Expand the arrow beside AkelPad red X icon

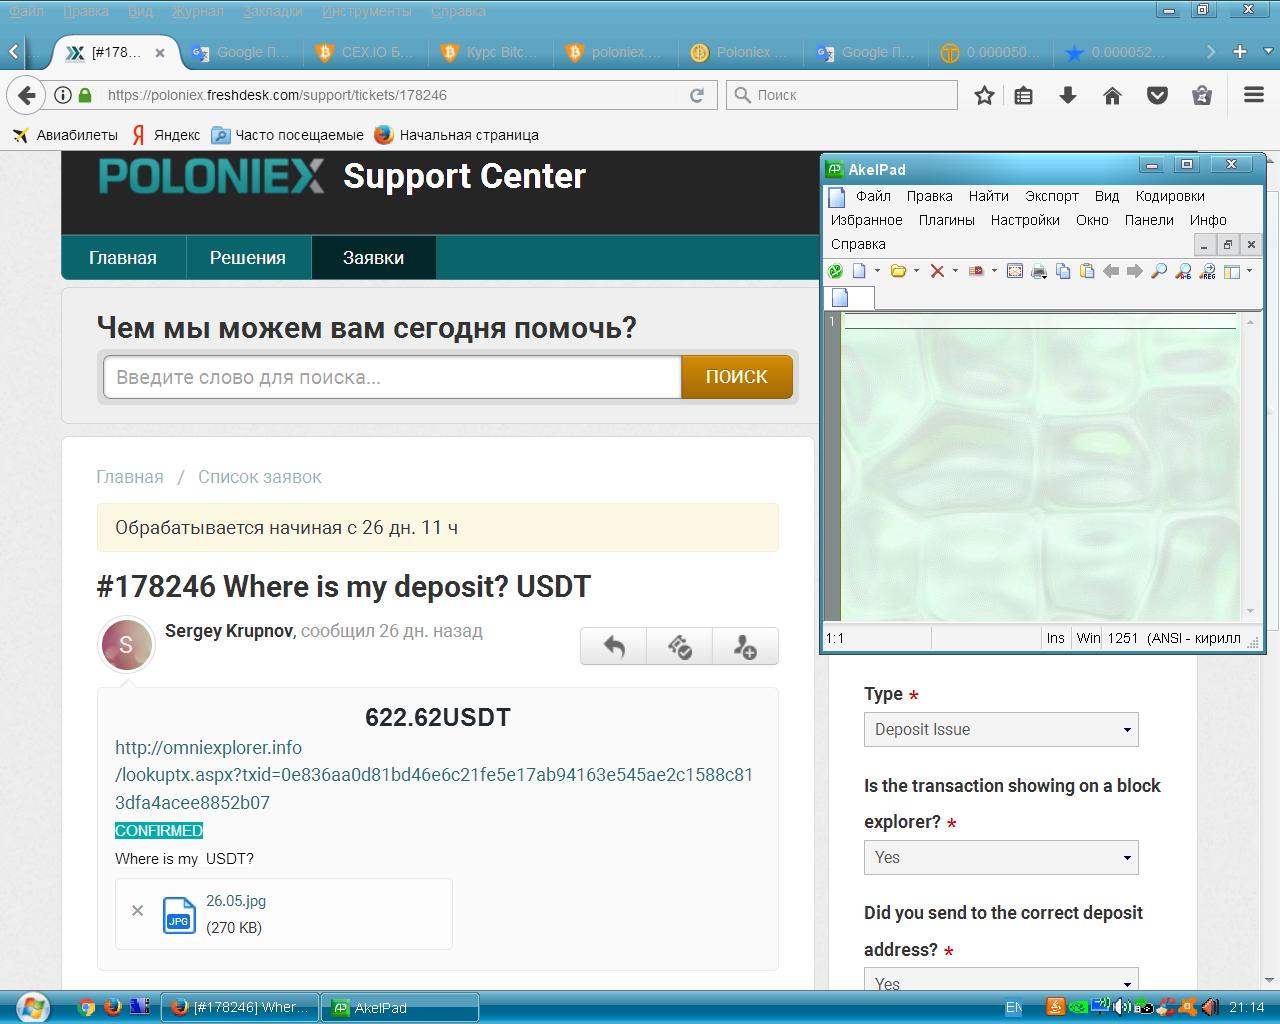point(955,271)
